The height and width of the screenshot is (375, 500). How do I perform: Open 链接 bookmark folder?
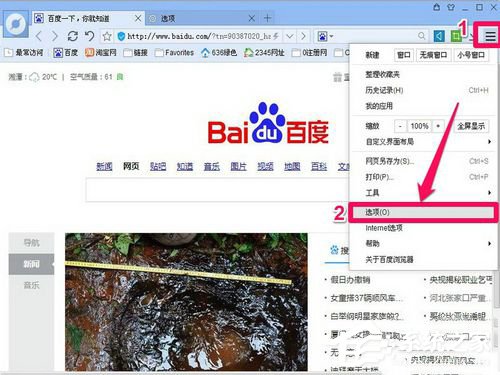[136, 52]
